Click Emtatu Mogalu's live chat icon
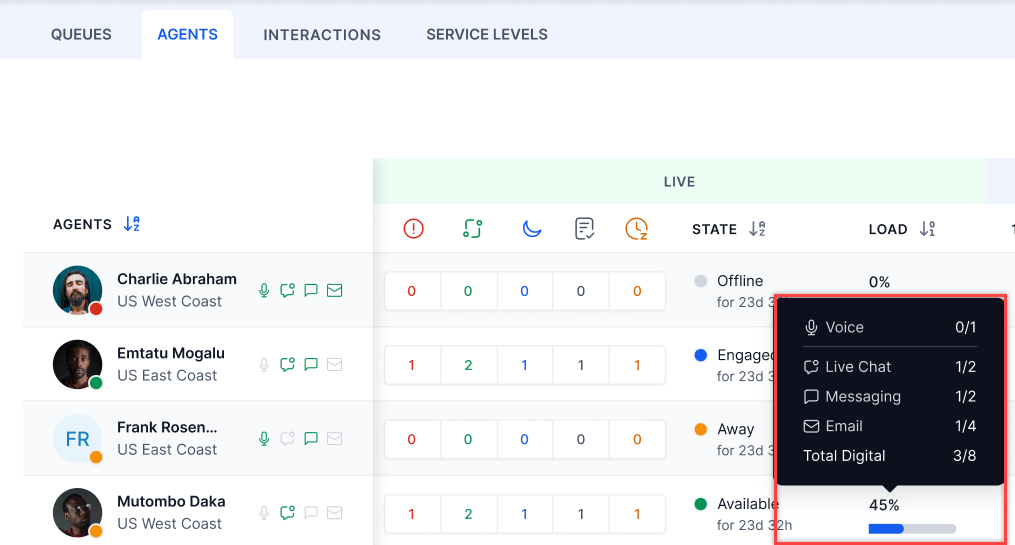The height and width of the screenshot is (545, 1015). [x=288, y=365]
